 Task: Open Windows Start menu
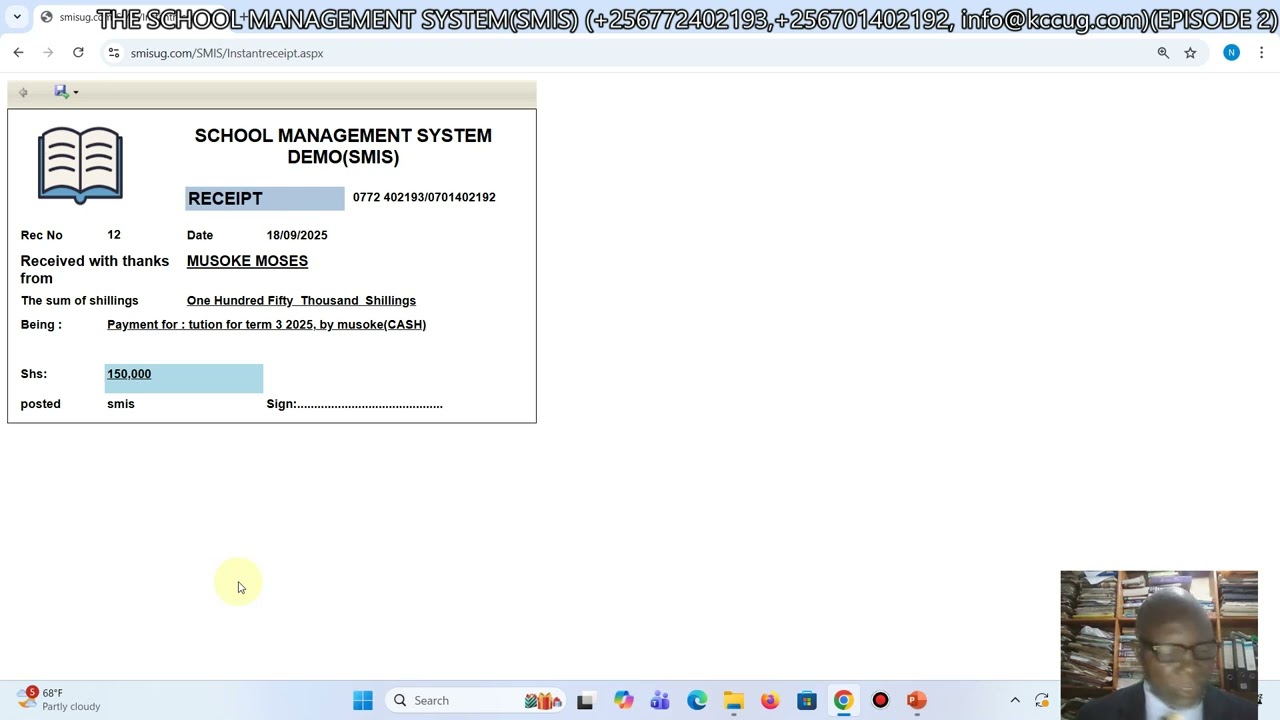[363, 701]
